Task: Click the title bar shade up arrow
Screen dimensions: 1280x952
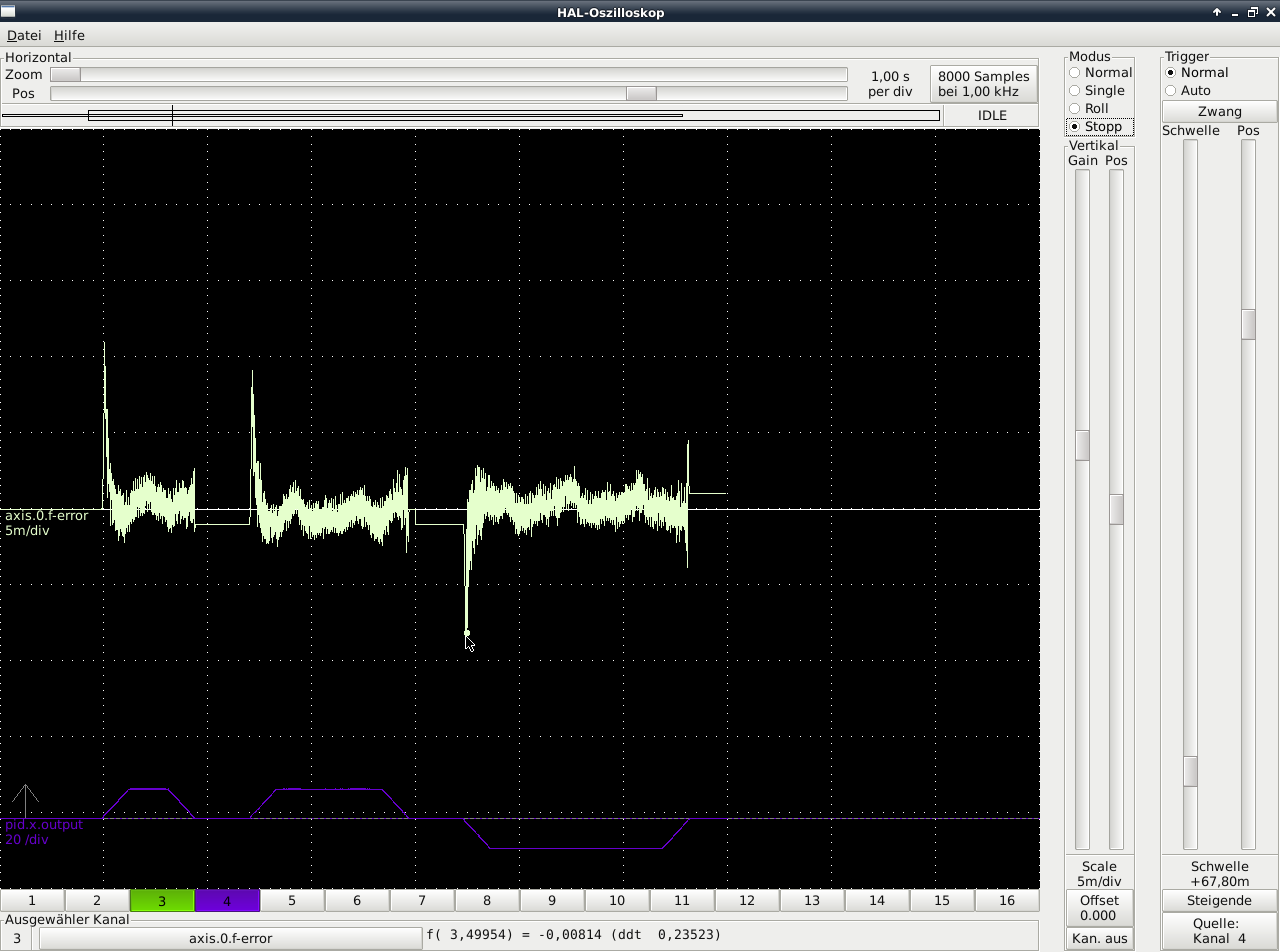Action: coord(1217,12)
